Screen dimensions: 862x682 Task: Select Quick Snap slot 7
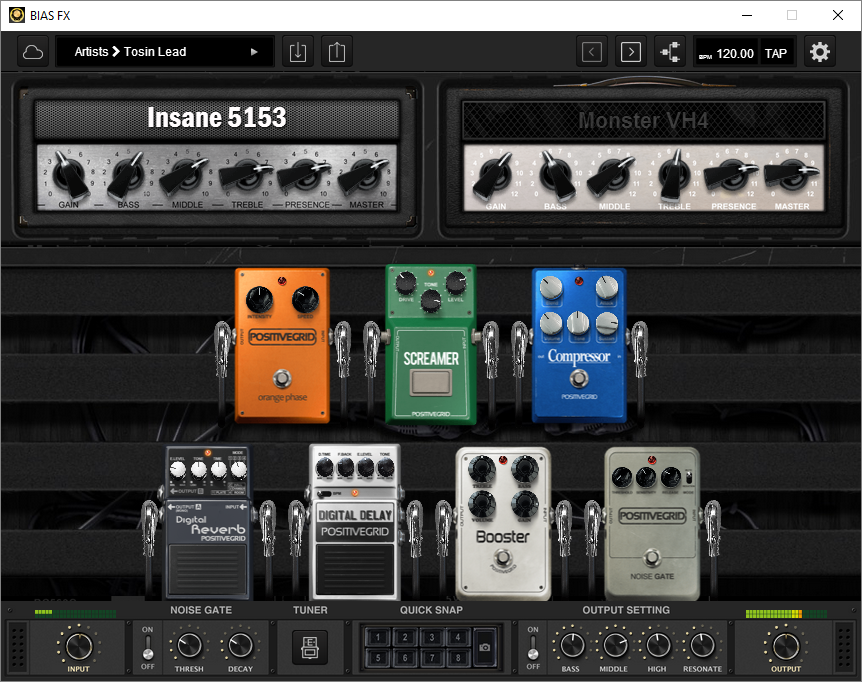(432, 657)
